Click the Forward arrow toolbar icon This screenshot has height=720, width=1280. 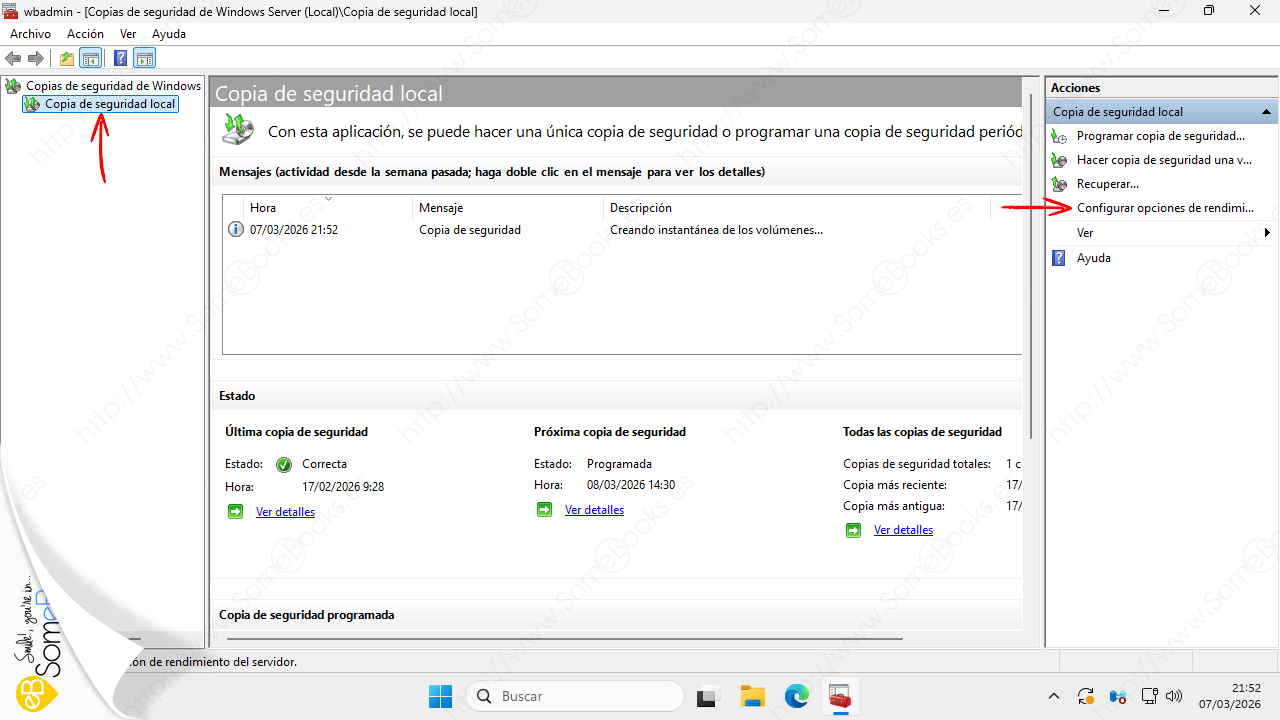[x=36, y=58]
